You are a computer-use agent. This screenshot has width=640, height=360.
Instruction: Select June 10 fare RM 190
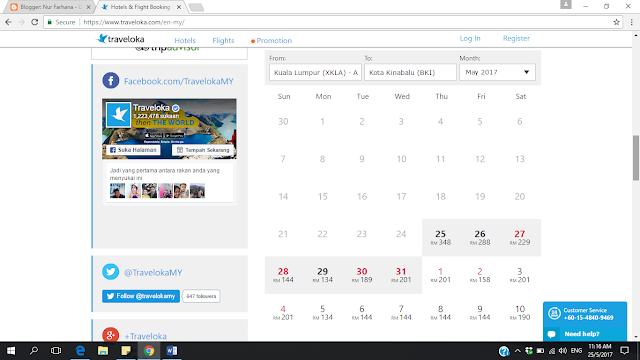520,313
